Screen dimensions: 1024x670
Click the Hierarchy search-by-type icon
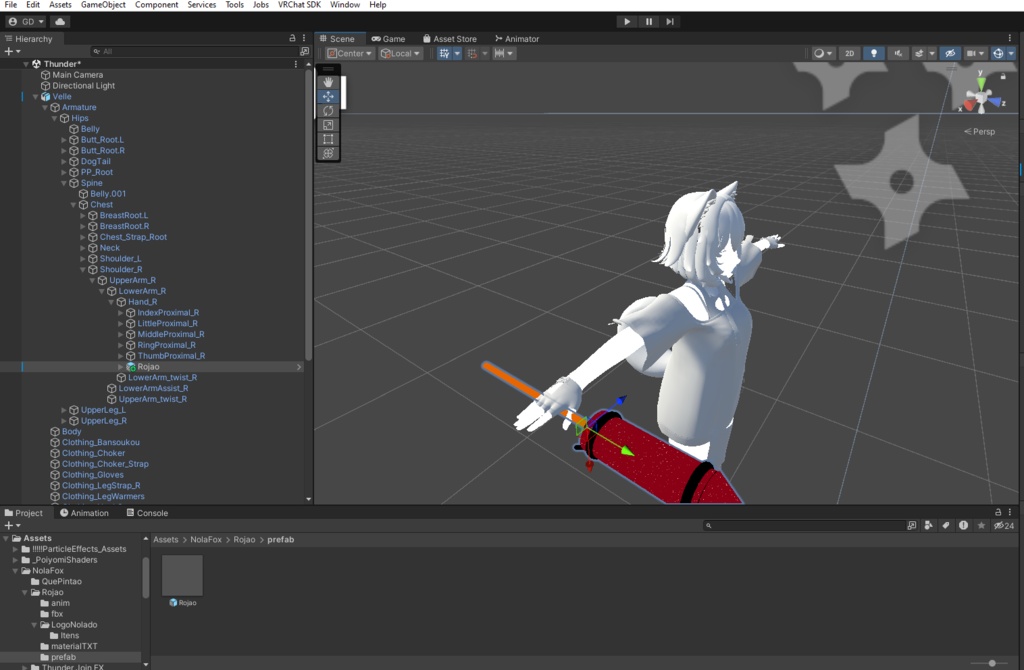(304, 51)
